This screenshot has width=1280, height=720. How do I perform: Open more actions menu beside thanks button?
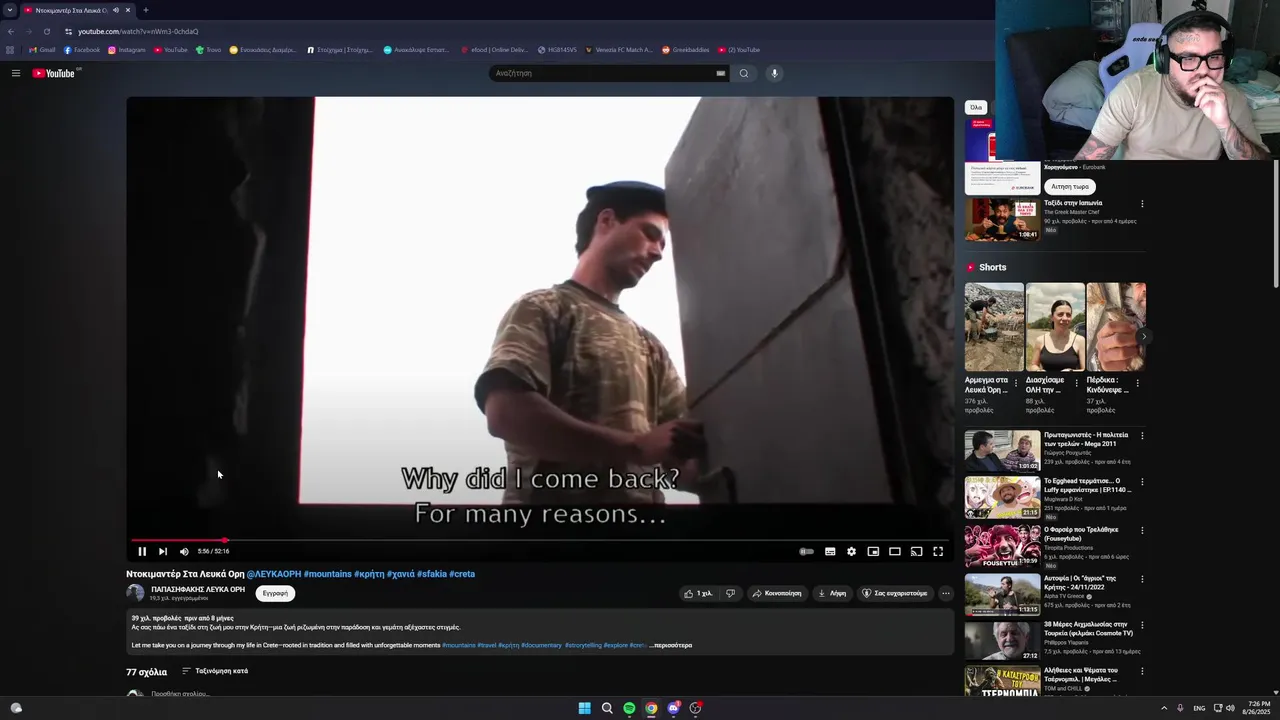[945, 593]
